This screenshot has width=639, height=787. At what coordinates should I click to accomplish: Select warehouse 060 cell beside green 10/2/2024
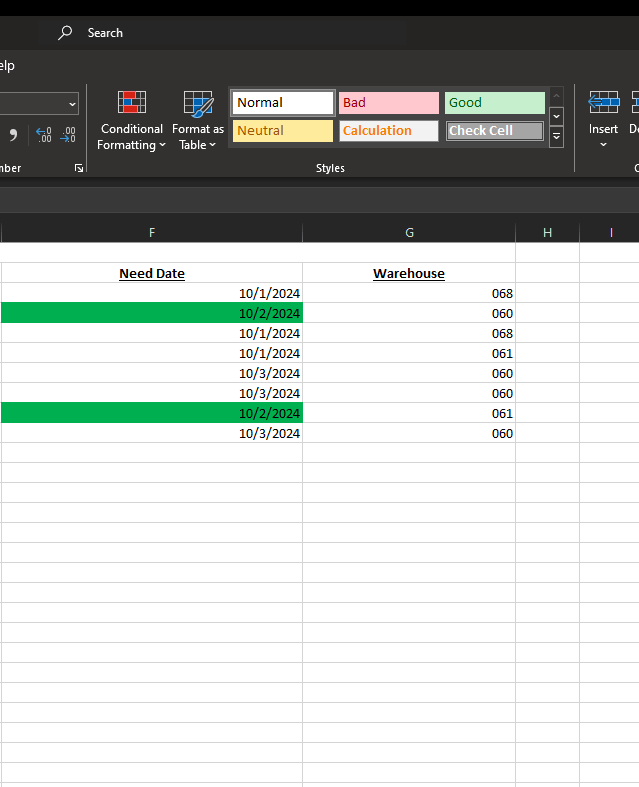pos(409,313)
